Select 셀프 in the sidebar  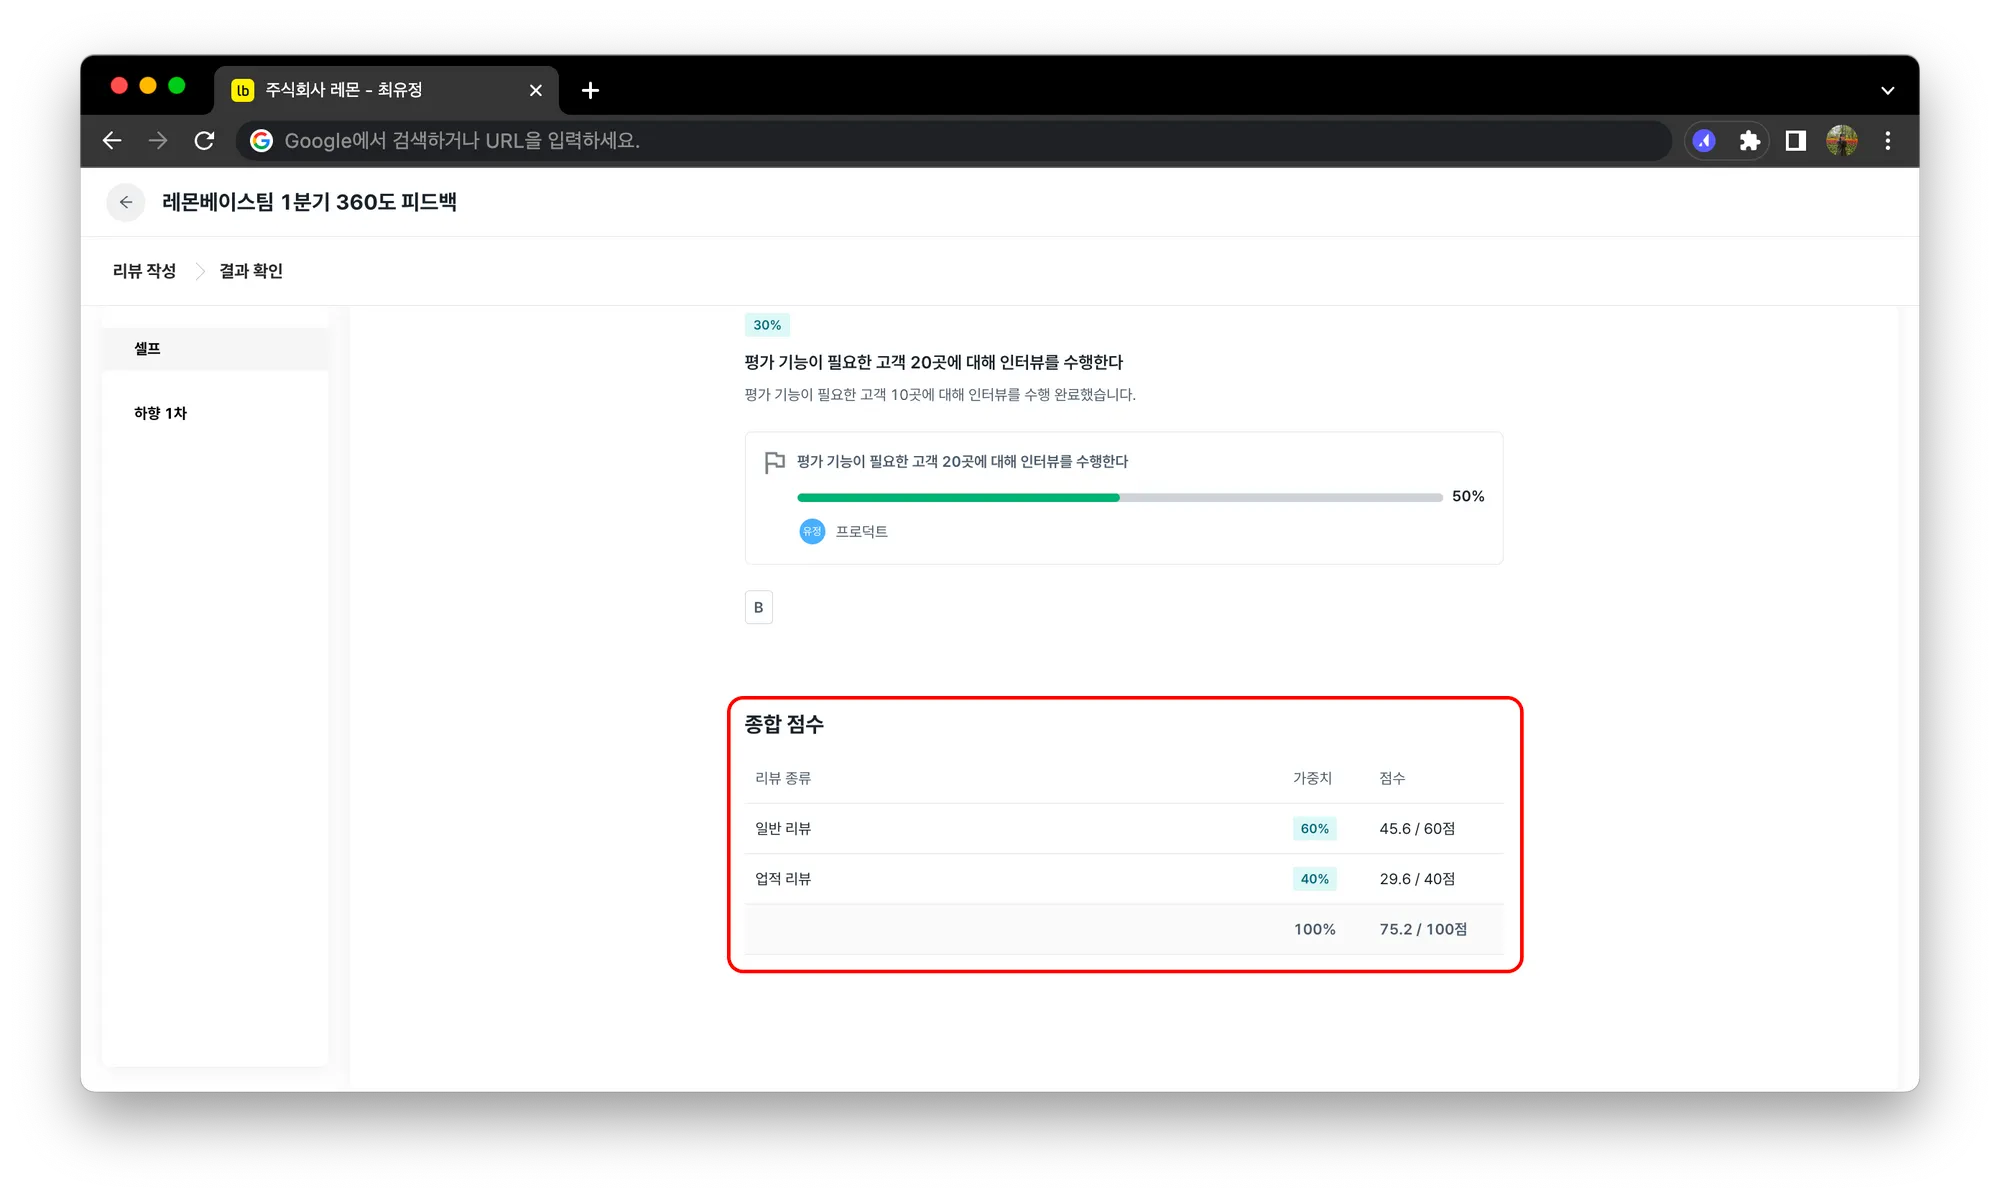[215, 349]
